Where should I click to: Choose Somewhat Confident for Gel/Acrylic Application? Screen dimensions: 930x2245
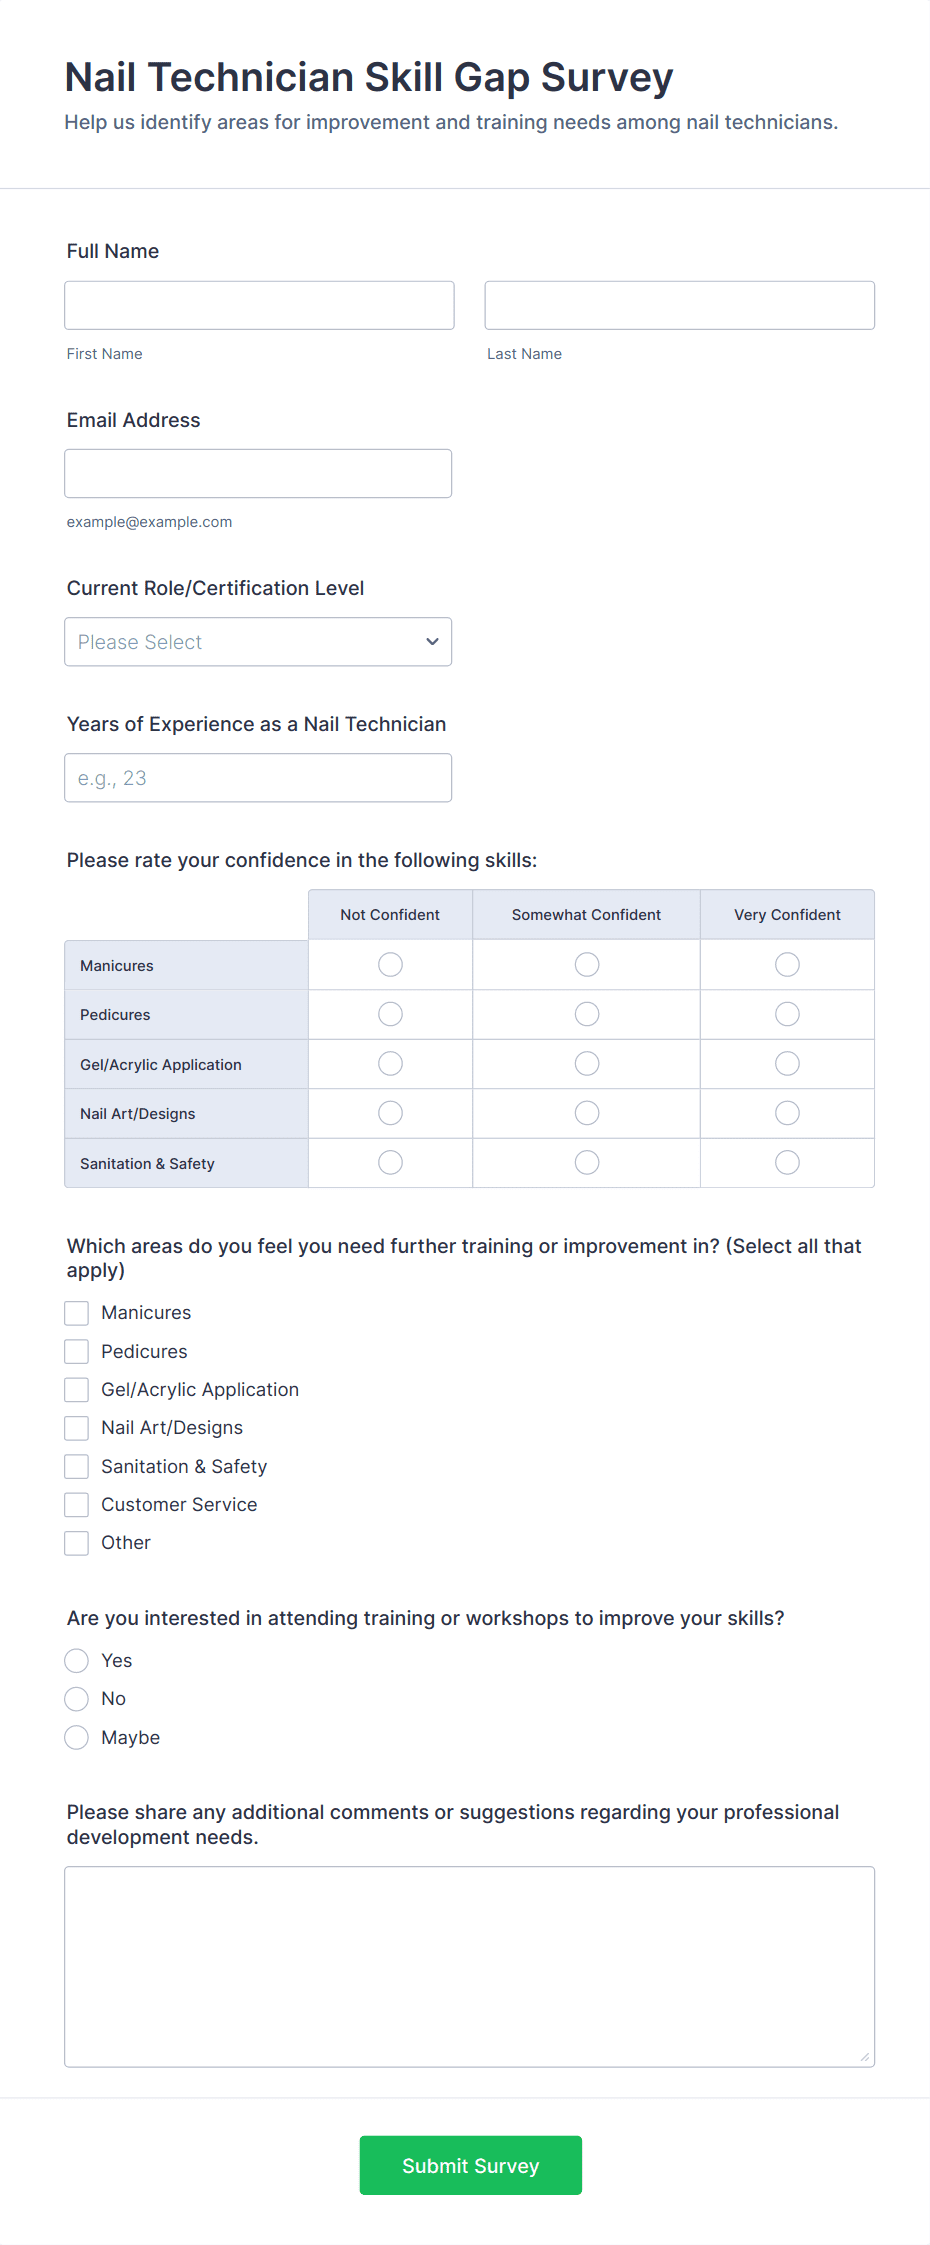(x=586, y=1063)
